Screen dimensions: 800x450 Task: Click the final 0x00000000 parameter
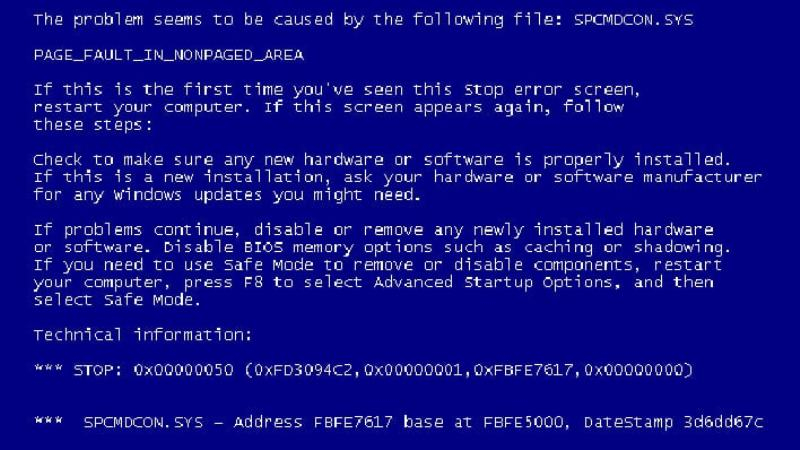[x=633, y=370]
